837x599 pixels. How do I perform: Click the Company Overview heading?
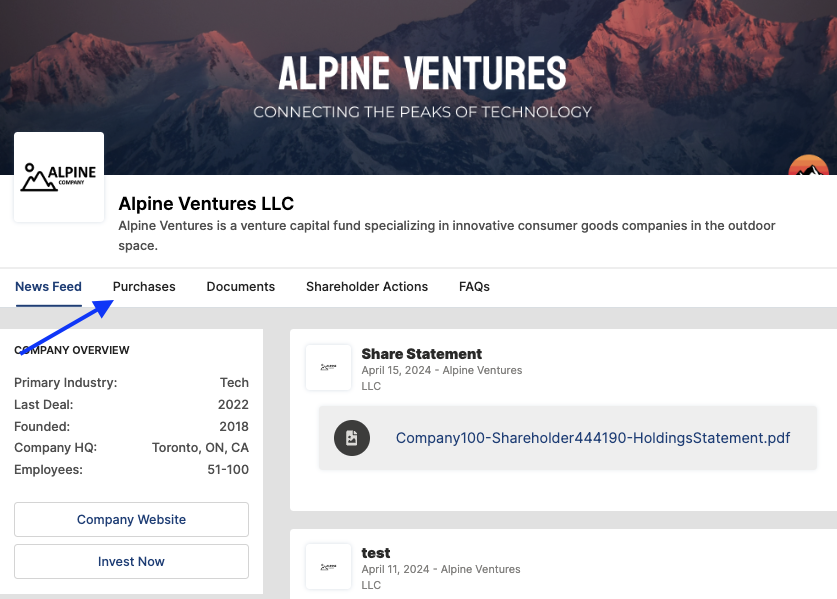click(x=72, y=350)
